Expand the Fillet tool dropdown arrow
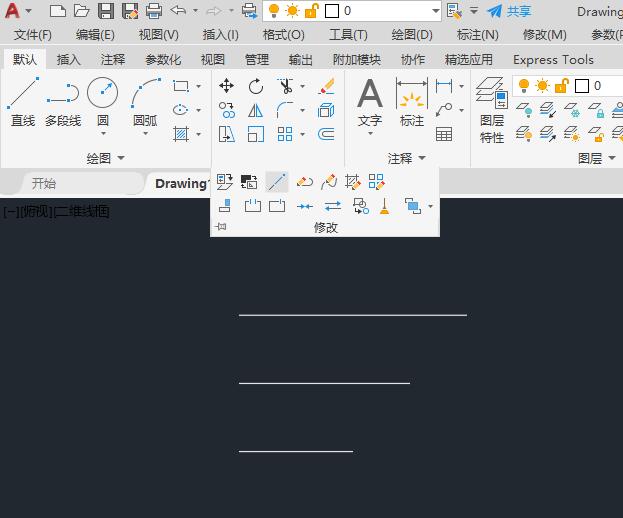This screenshot has height=518, width=623. (303, 110)
